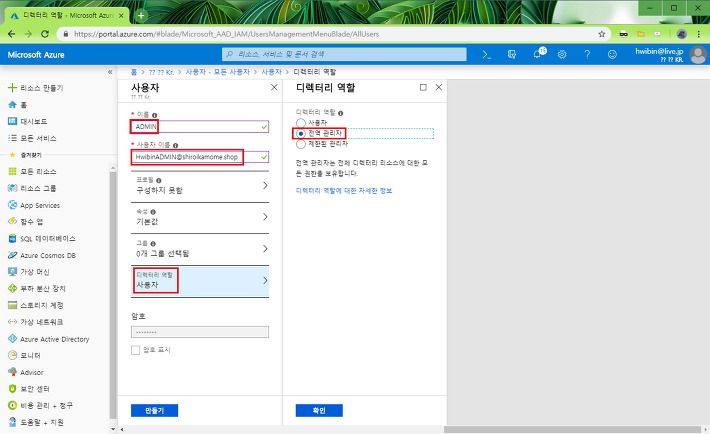Screen dimensions: 710x434
Task: Open 홈 in sidebar
Action: click(18, 105)
